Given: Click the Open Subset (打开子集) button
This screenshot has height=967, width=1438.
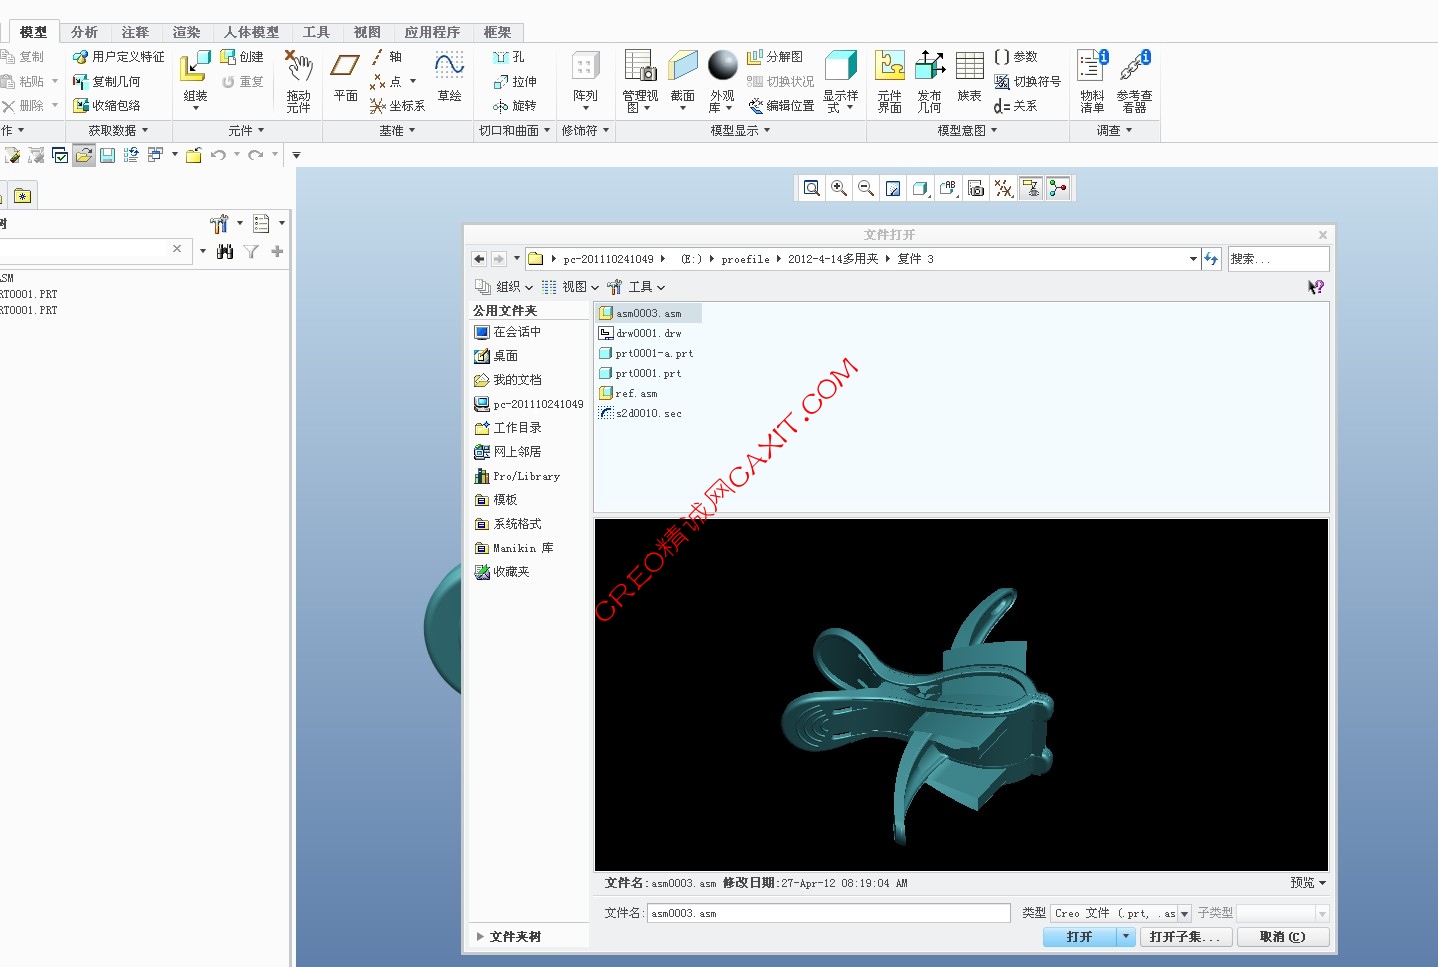Looking at the screenshot, I should (x=1185, y=937).
